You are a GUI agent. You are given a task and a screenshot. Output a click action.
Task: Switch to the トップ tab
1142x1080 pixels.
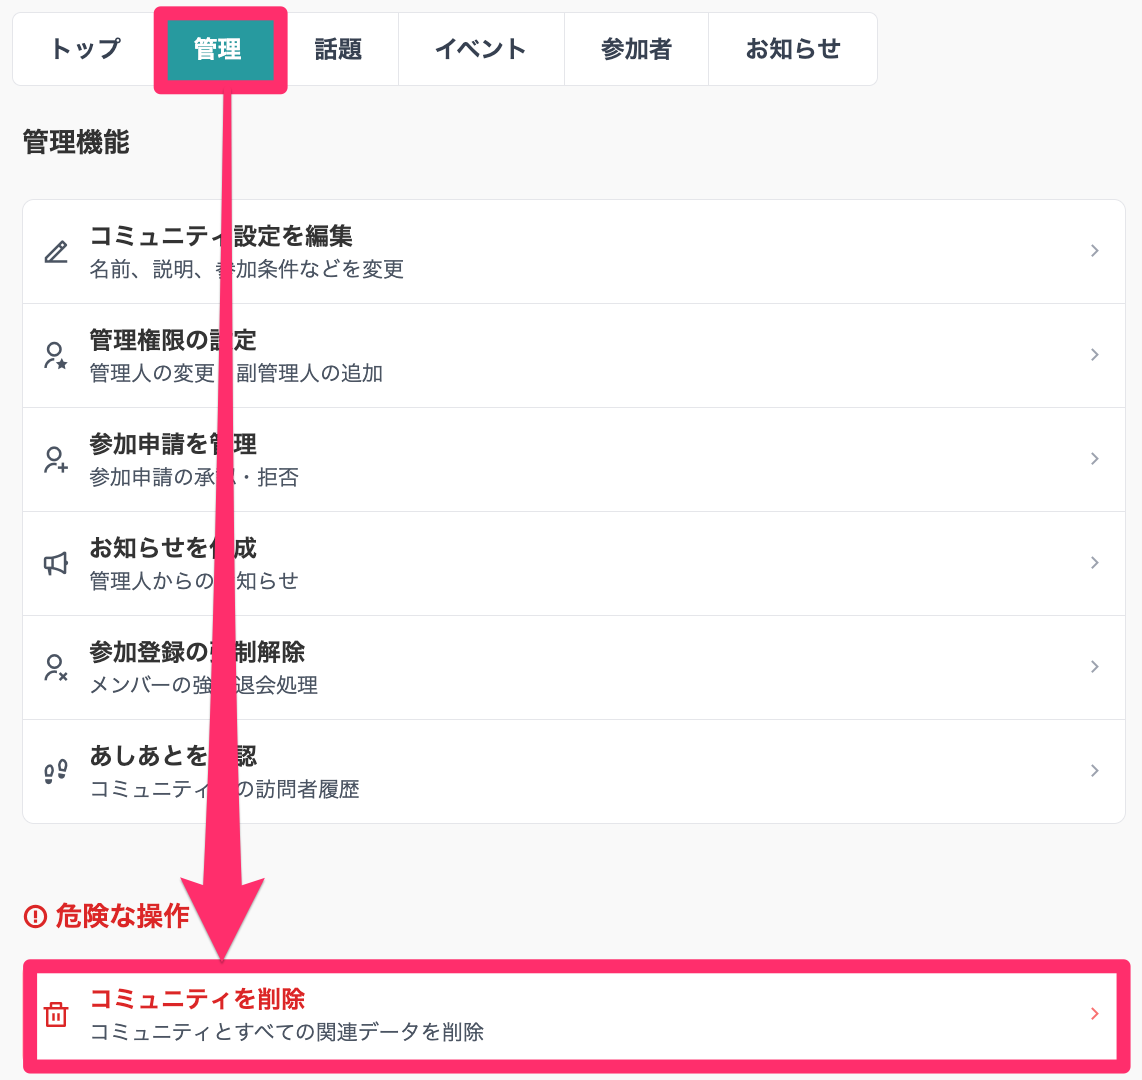(85, 49)
